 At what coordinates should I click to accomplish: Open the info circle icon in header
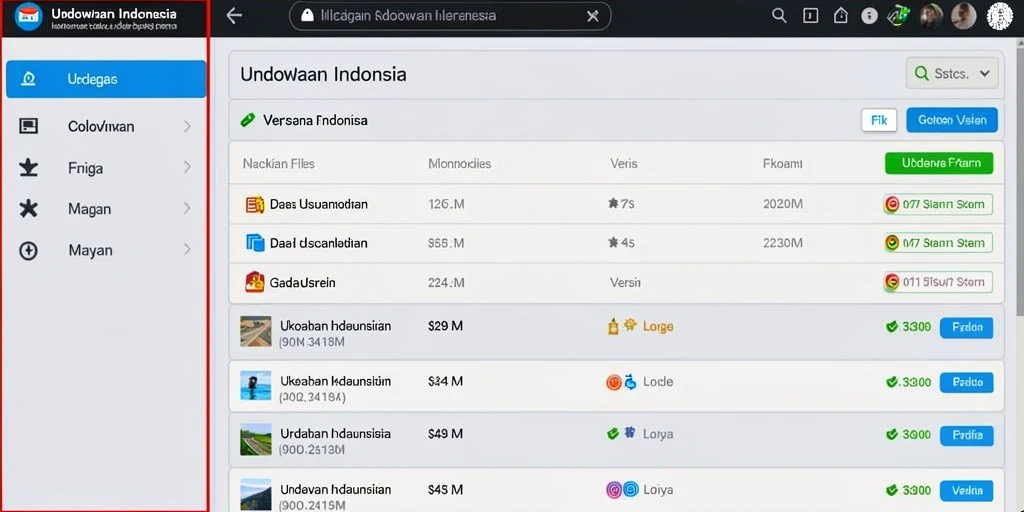pos(869,16)
